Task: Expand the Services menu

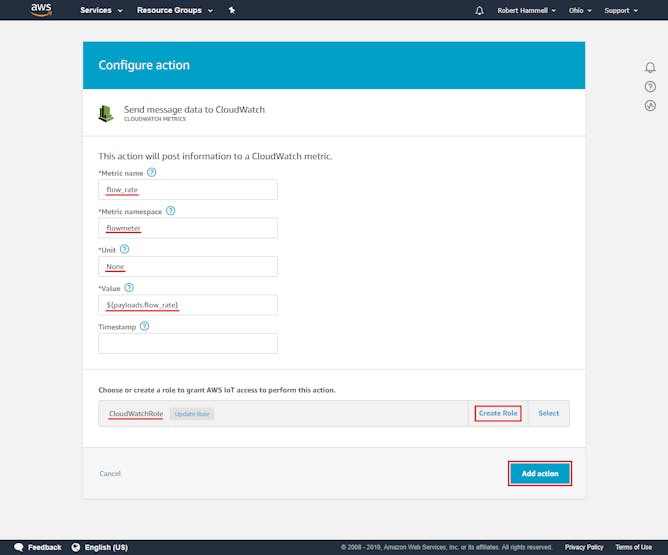Action: (x=101, y=10)
